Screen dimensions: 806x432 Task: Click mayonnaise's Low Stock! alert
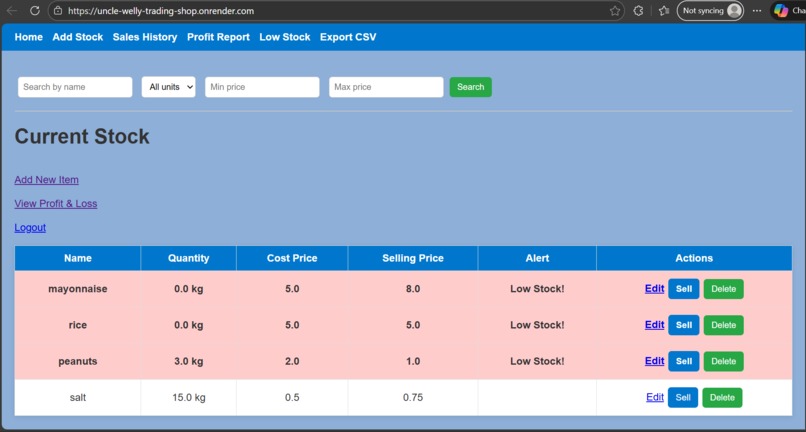point(537,289)
